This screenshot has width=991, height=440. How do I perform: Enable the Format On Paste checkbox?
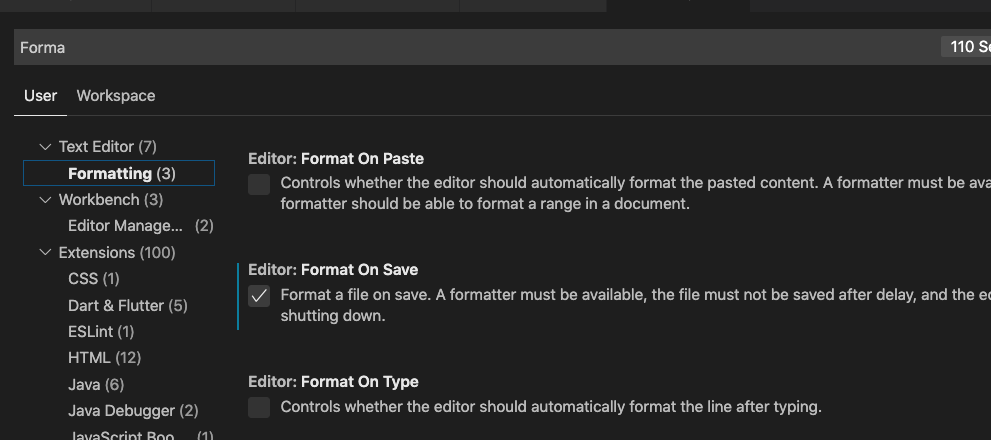coord(259,184)
